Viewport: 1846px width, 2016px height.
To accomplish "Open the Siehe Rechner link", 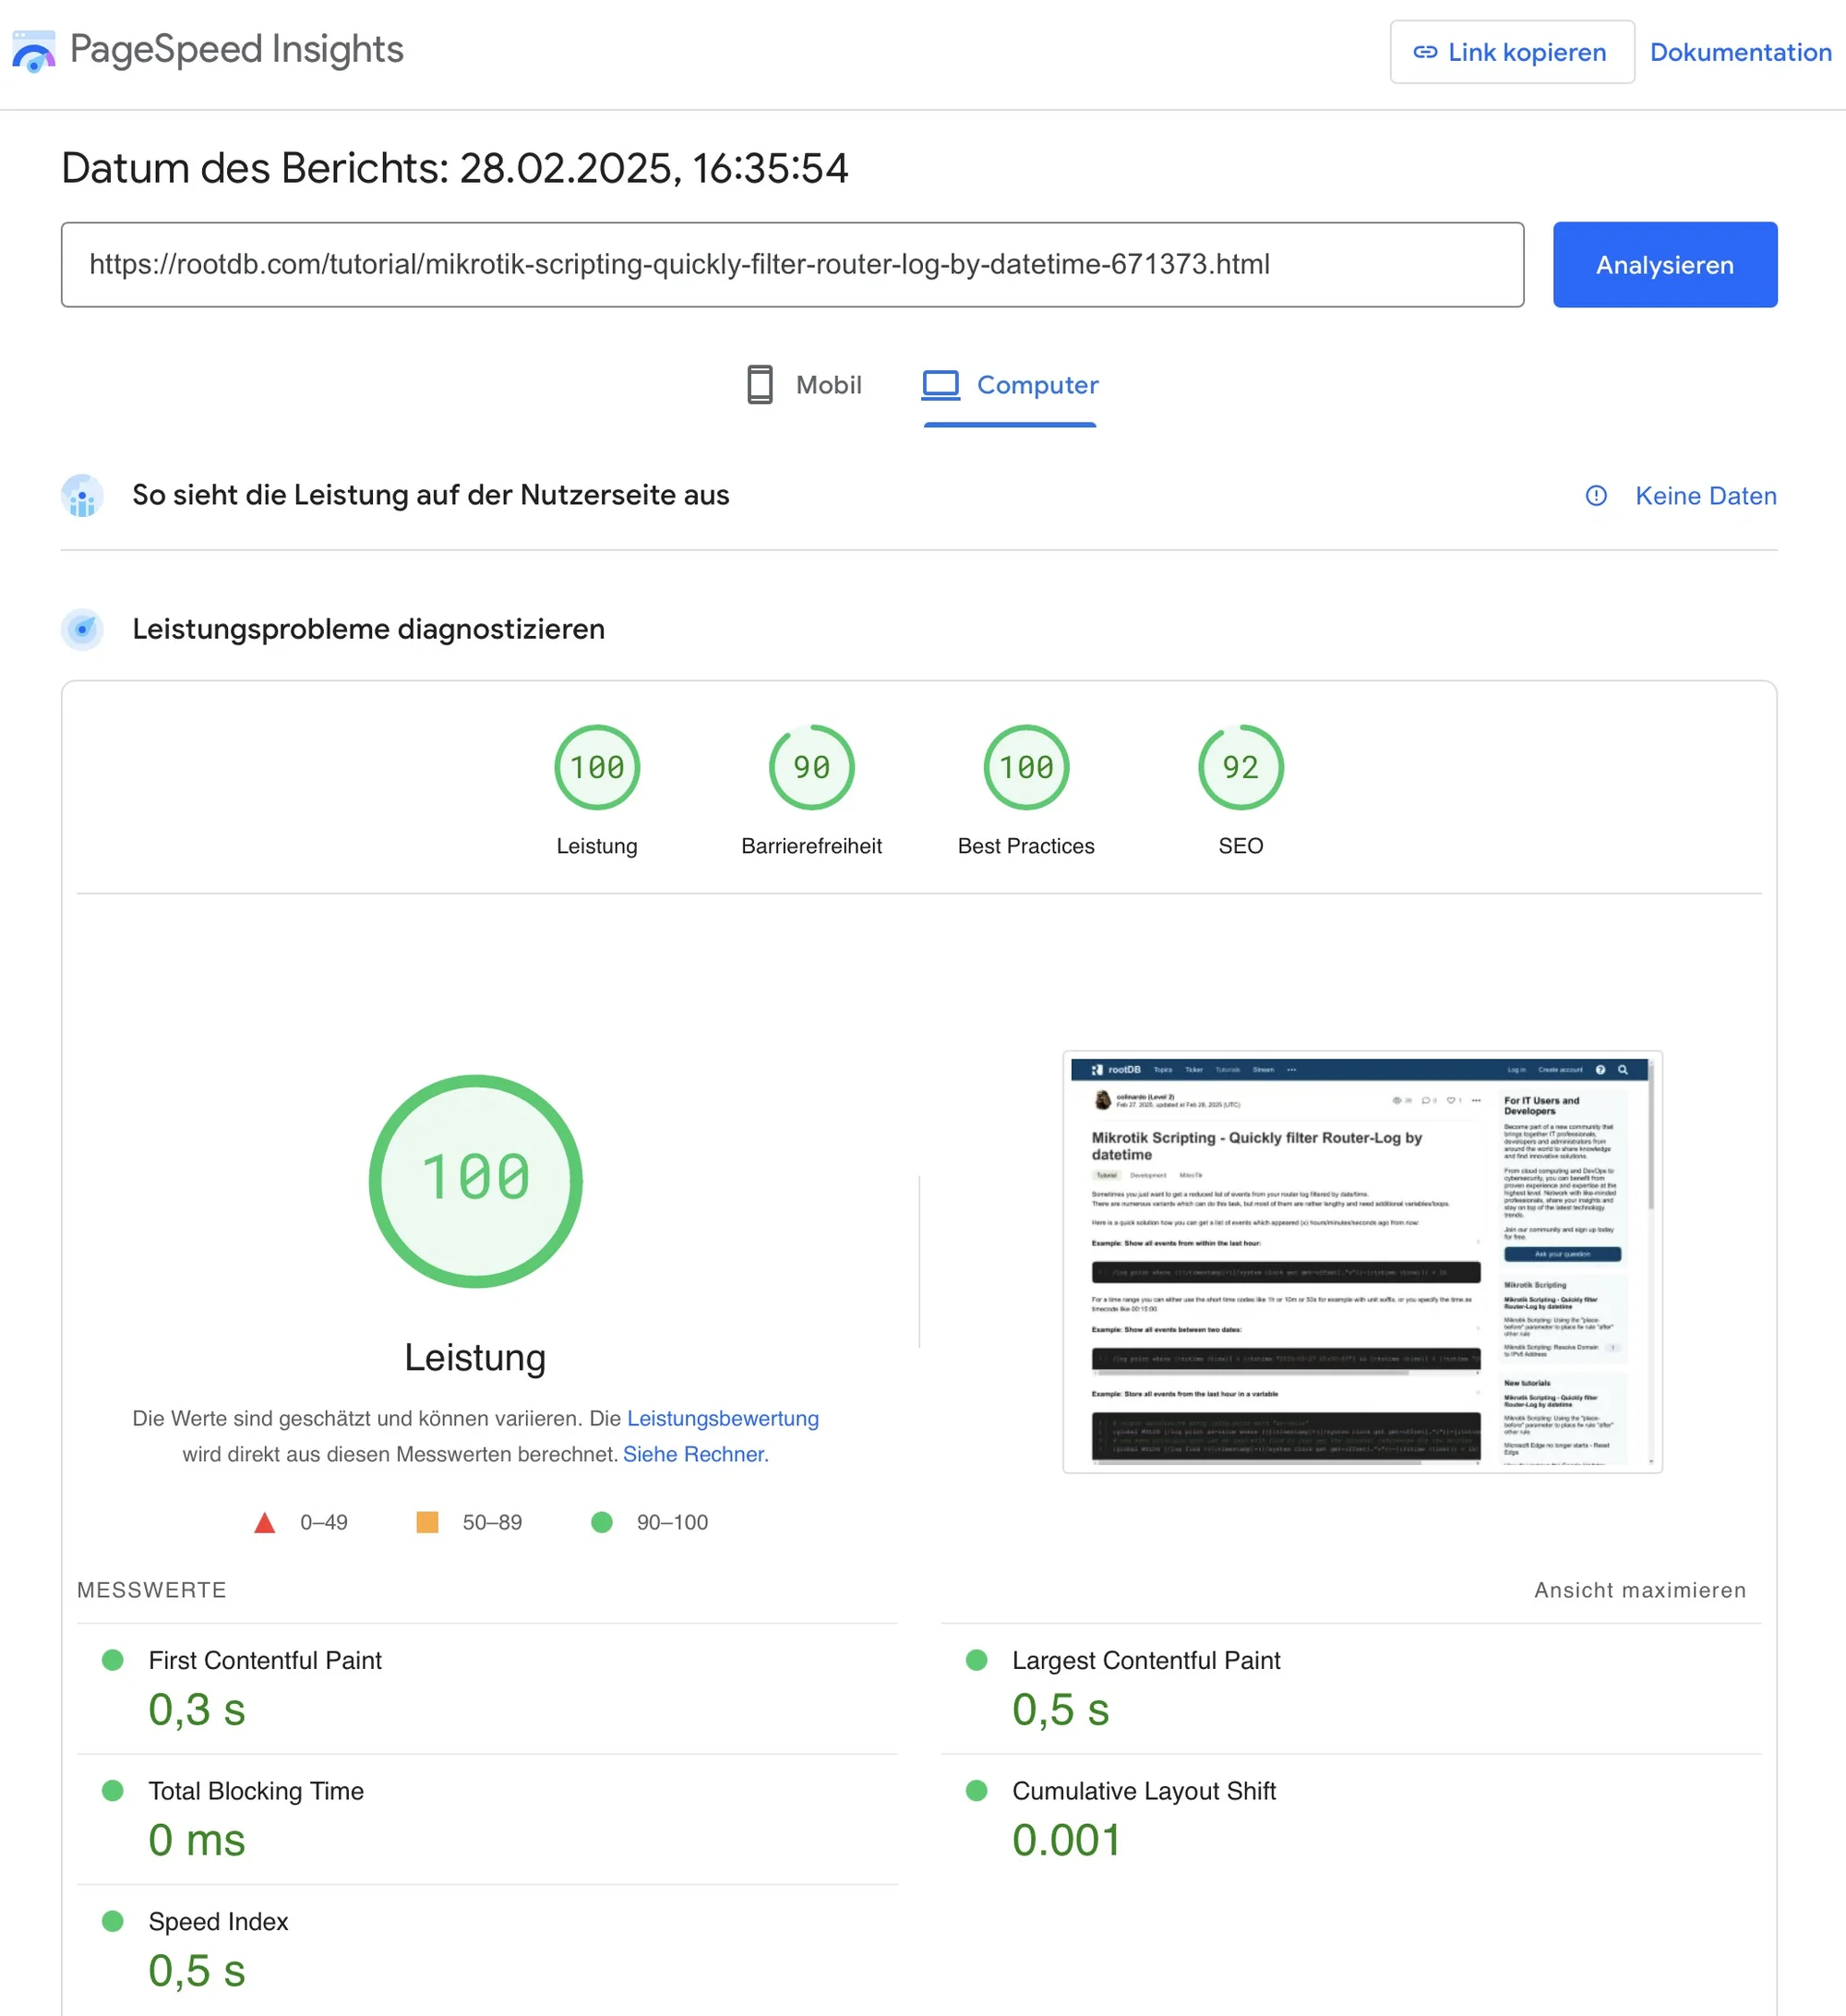I will pos(693,1454).
